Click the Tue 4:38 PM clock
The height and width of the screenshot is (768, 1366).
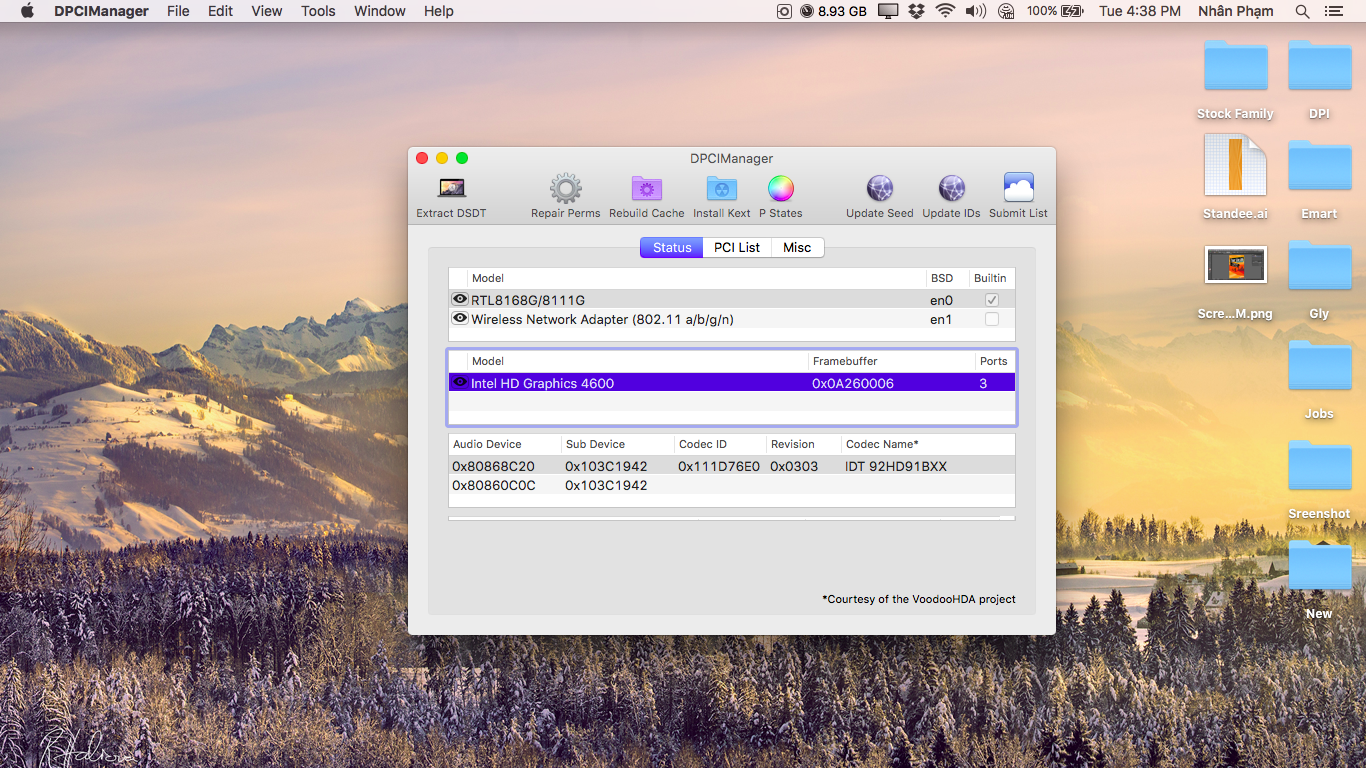1140,11
